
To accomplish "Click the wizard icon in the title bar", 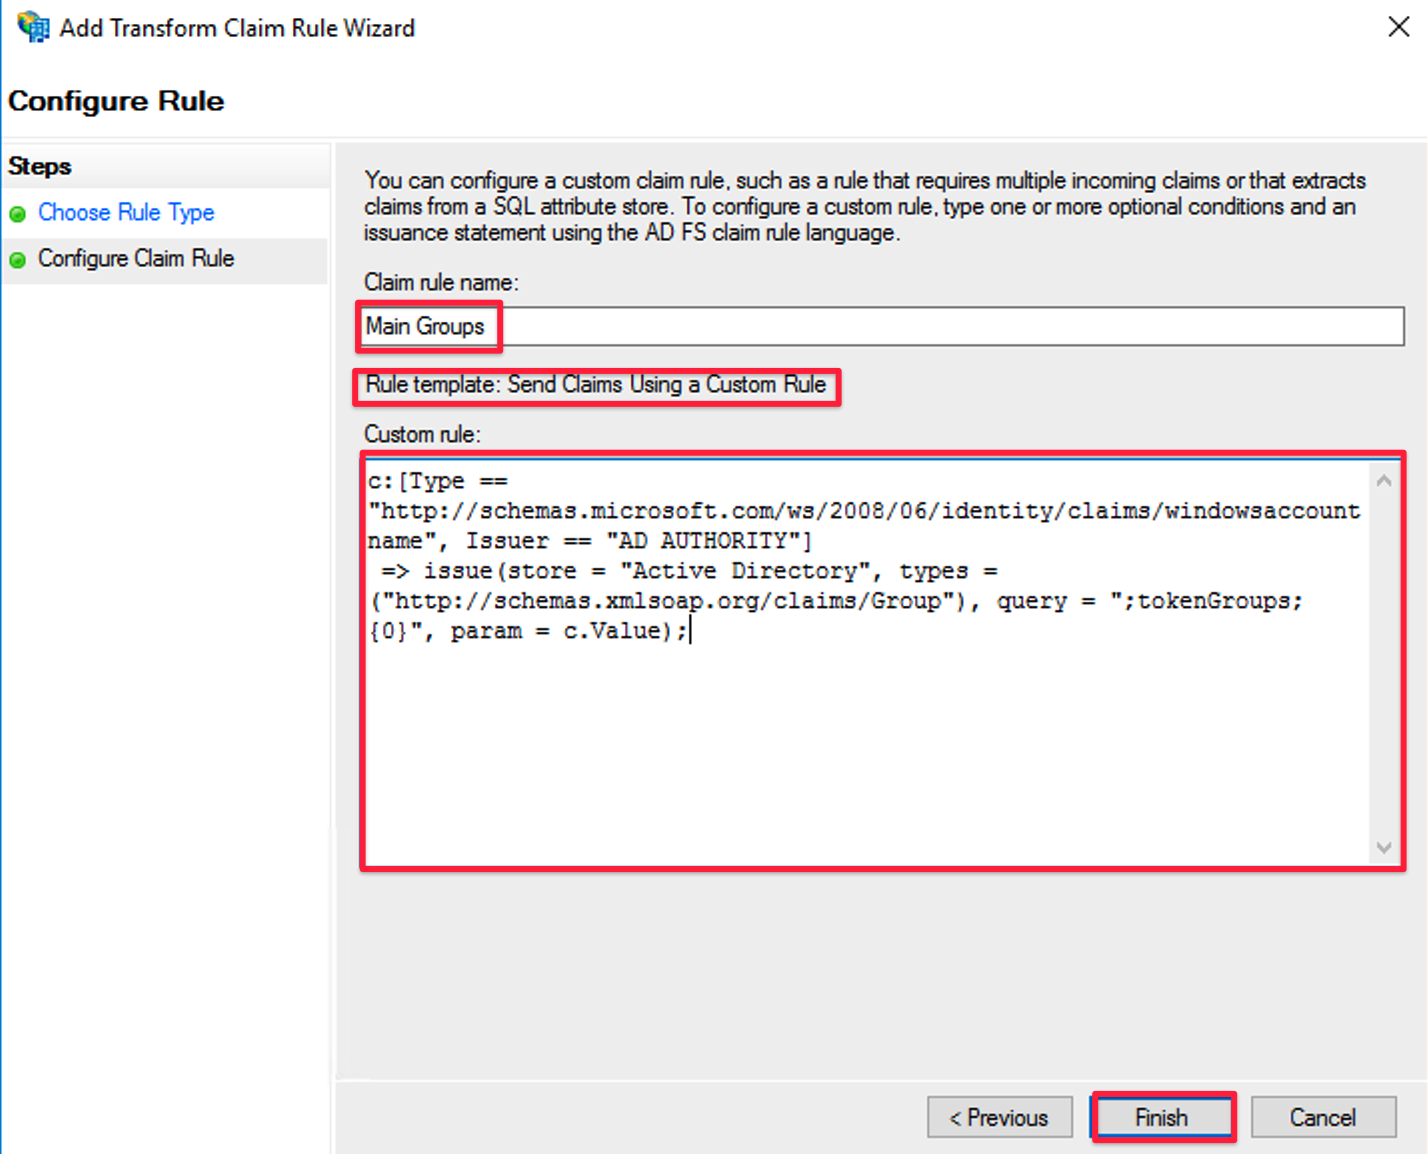I will point(32,27).
